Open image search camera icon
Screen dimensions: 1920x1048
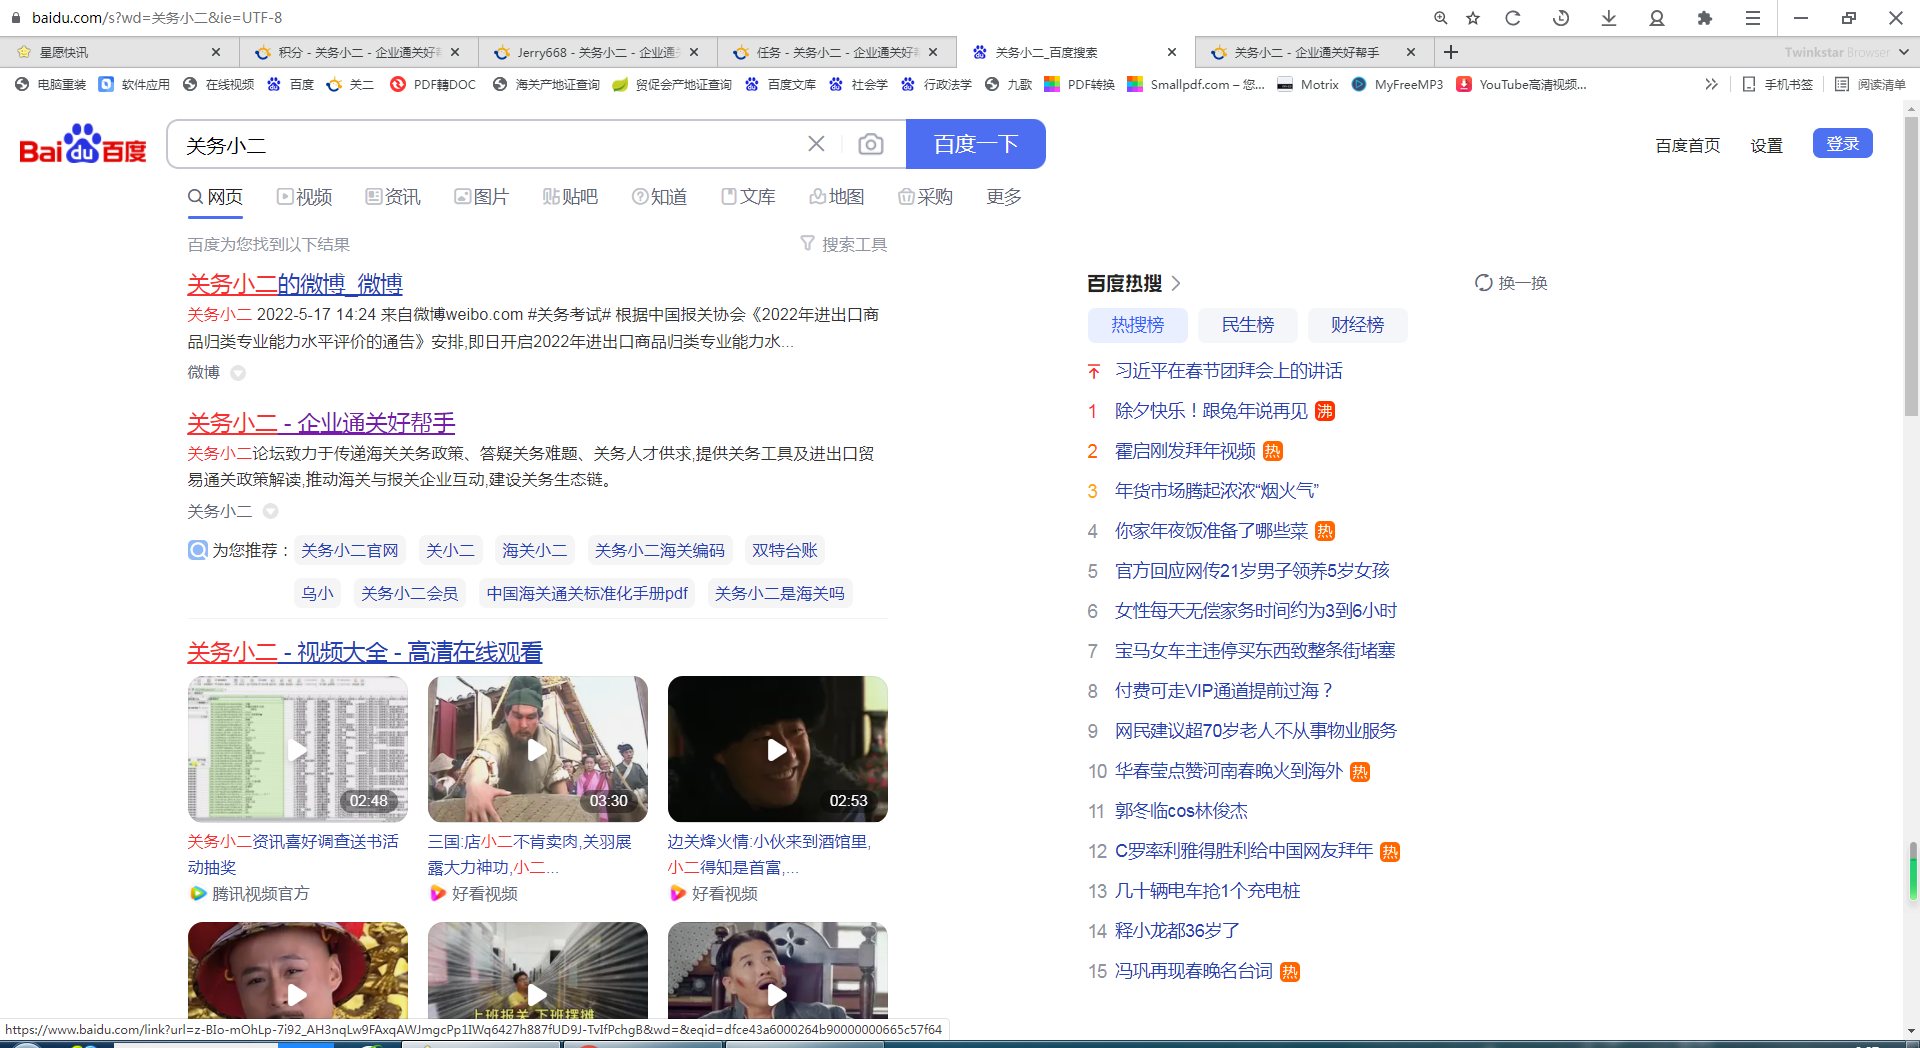pos(871,144)
